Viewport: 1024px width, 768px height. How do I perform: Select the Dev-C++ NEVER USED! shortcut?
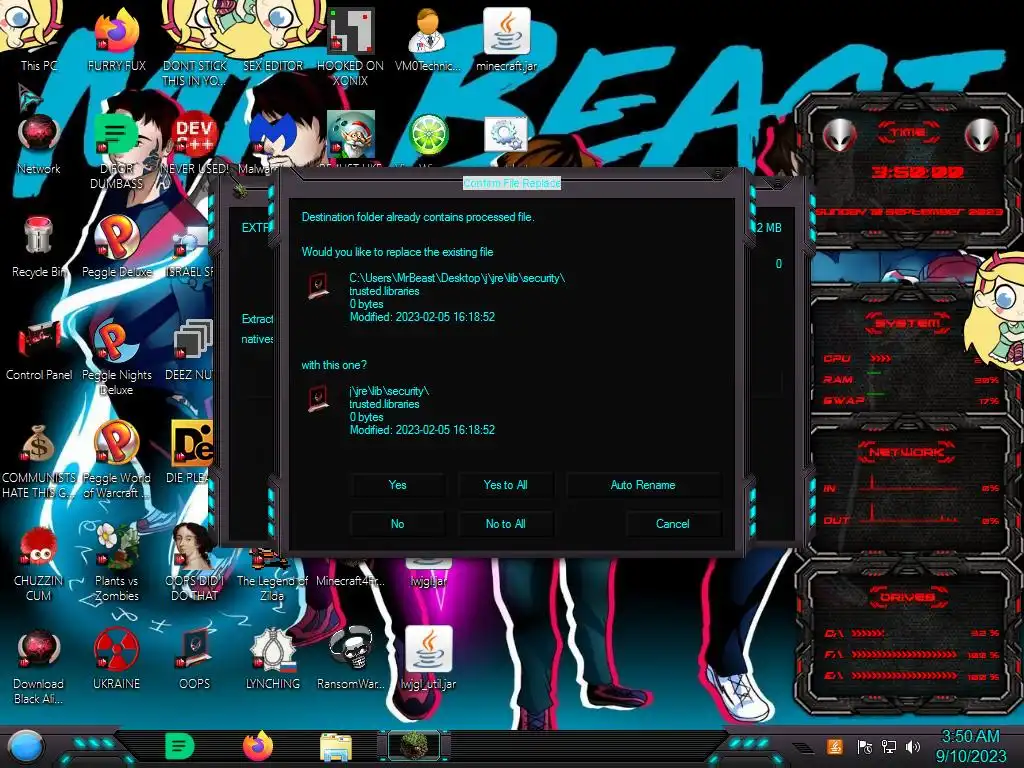tap(194, 144)
